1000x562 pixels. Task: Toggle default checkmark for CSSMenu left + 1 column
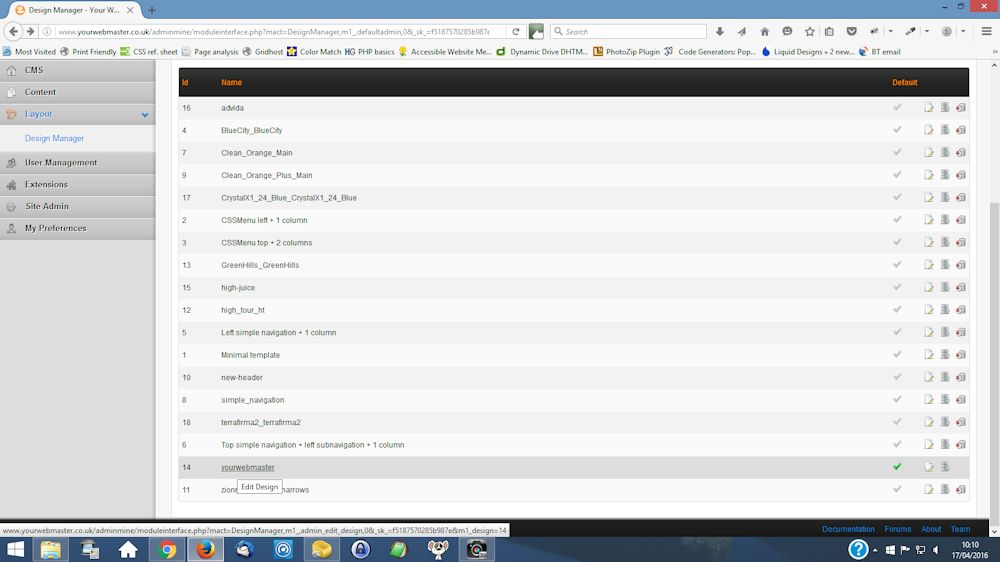pos(897,220)
